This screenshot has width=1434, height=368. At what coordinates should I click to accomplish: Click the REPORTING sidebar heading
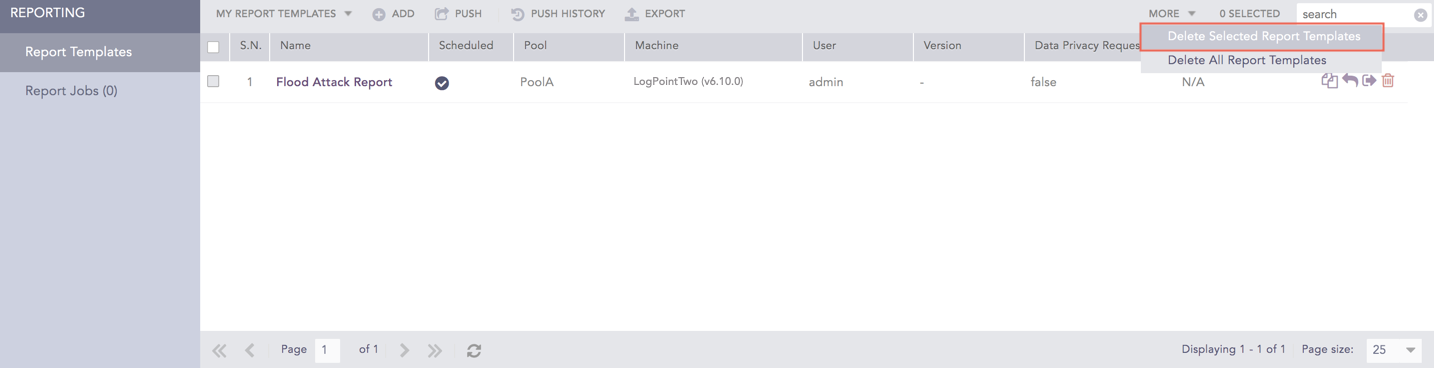pos(48,13)
